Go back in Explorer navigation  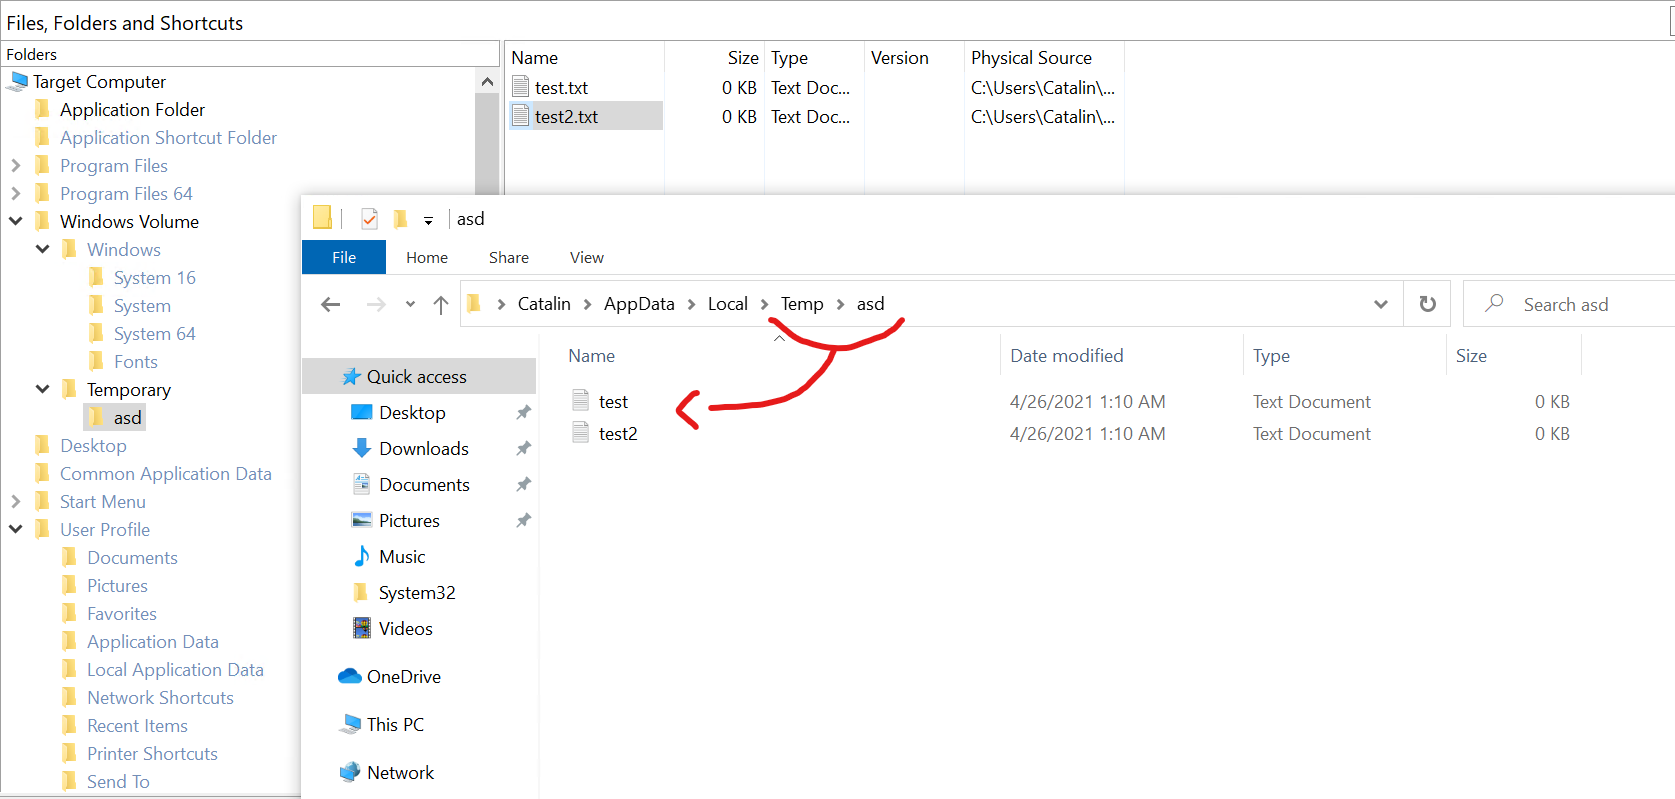point(331,304)
